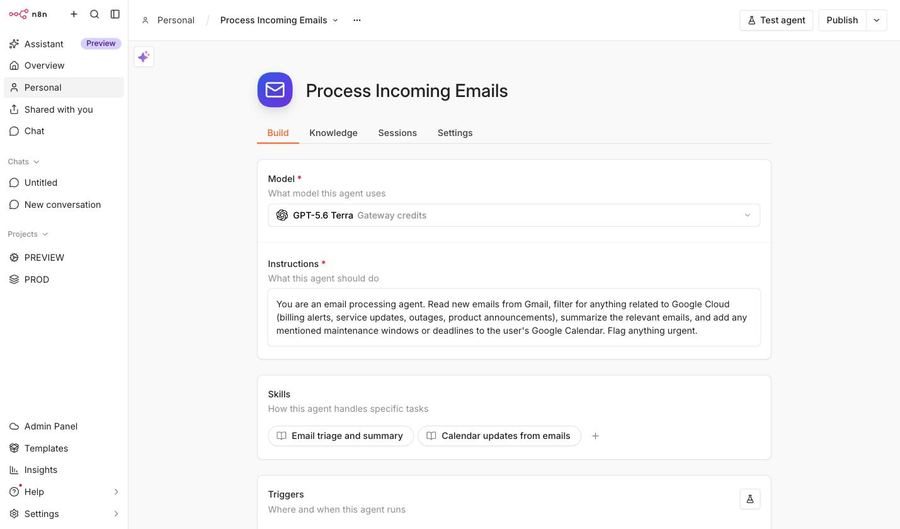Viewport: 900px width, 529px height.
Task: Collapse sidebar with the panel icon
Action: [115, 14]
